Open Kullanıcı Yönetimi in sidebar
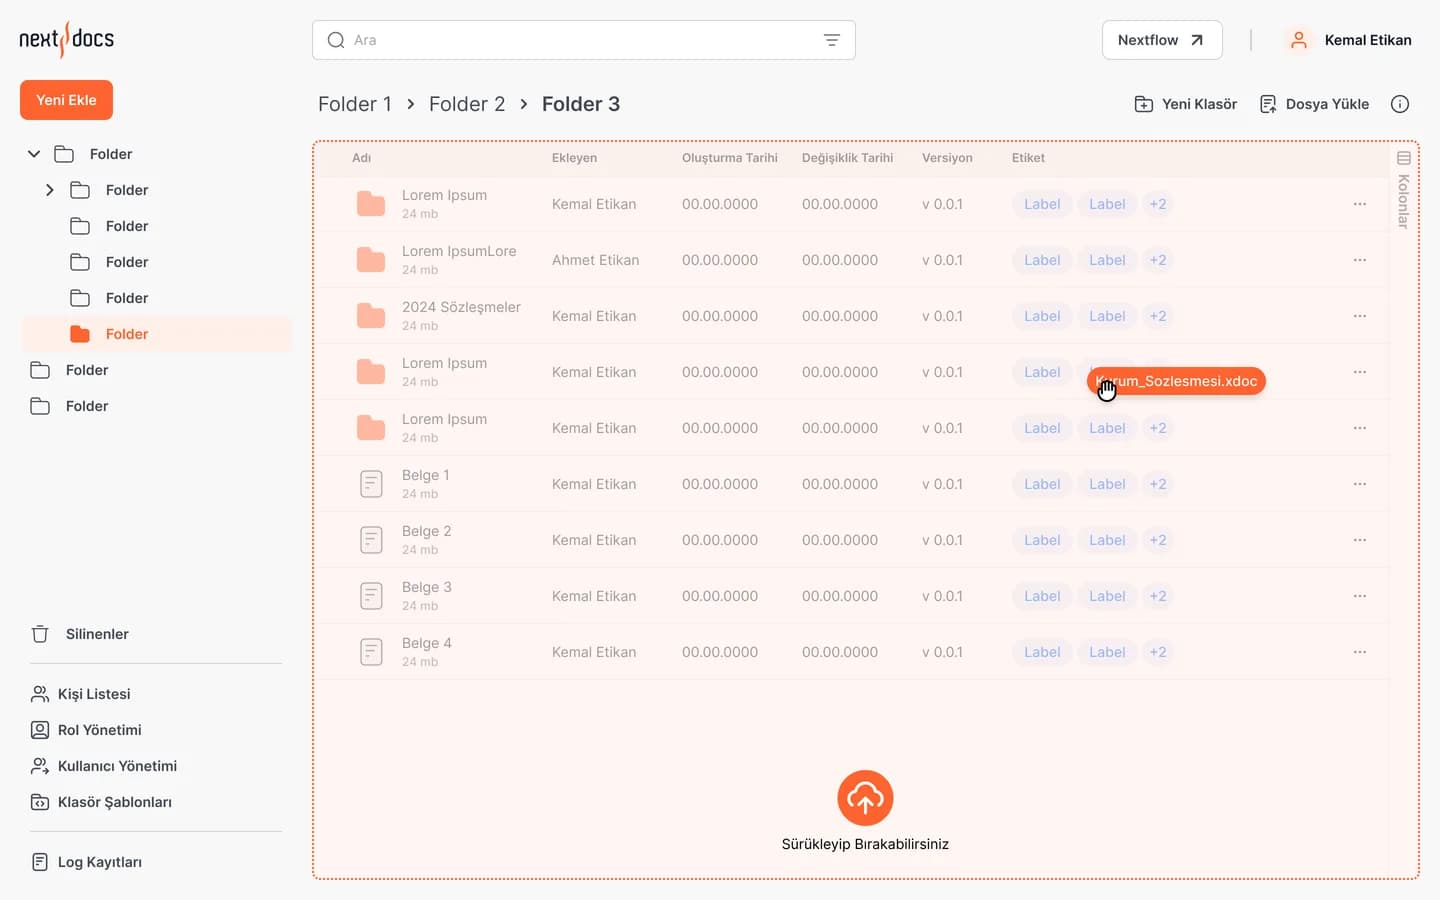 (104, 766)
